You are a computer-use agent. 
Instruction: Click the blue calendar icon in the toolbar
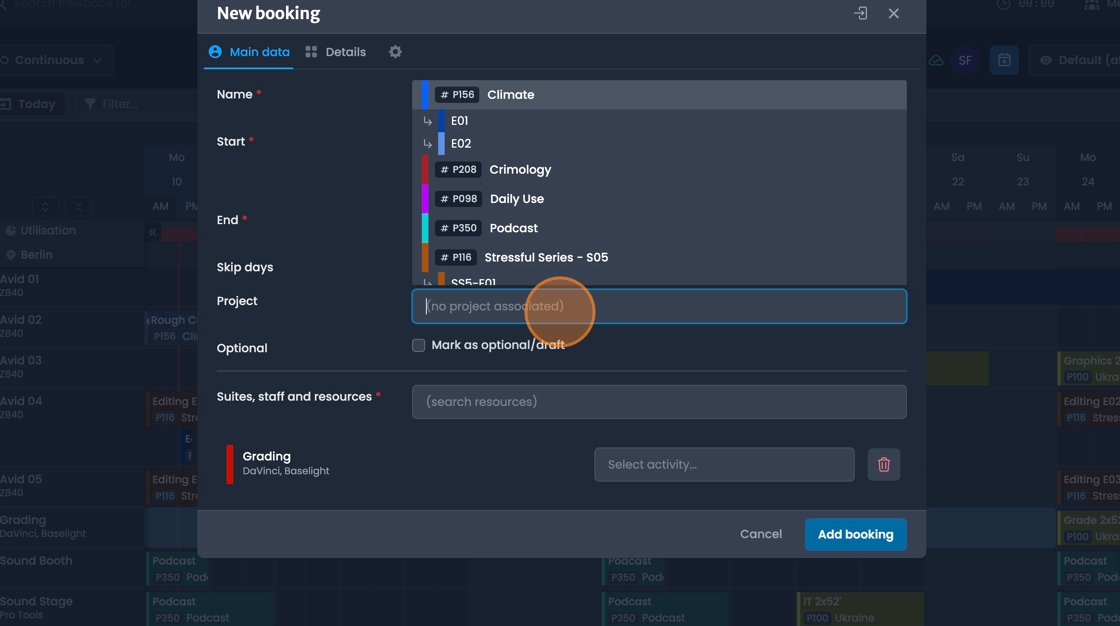pyautogui.click(x=1004, y=60)
